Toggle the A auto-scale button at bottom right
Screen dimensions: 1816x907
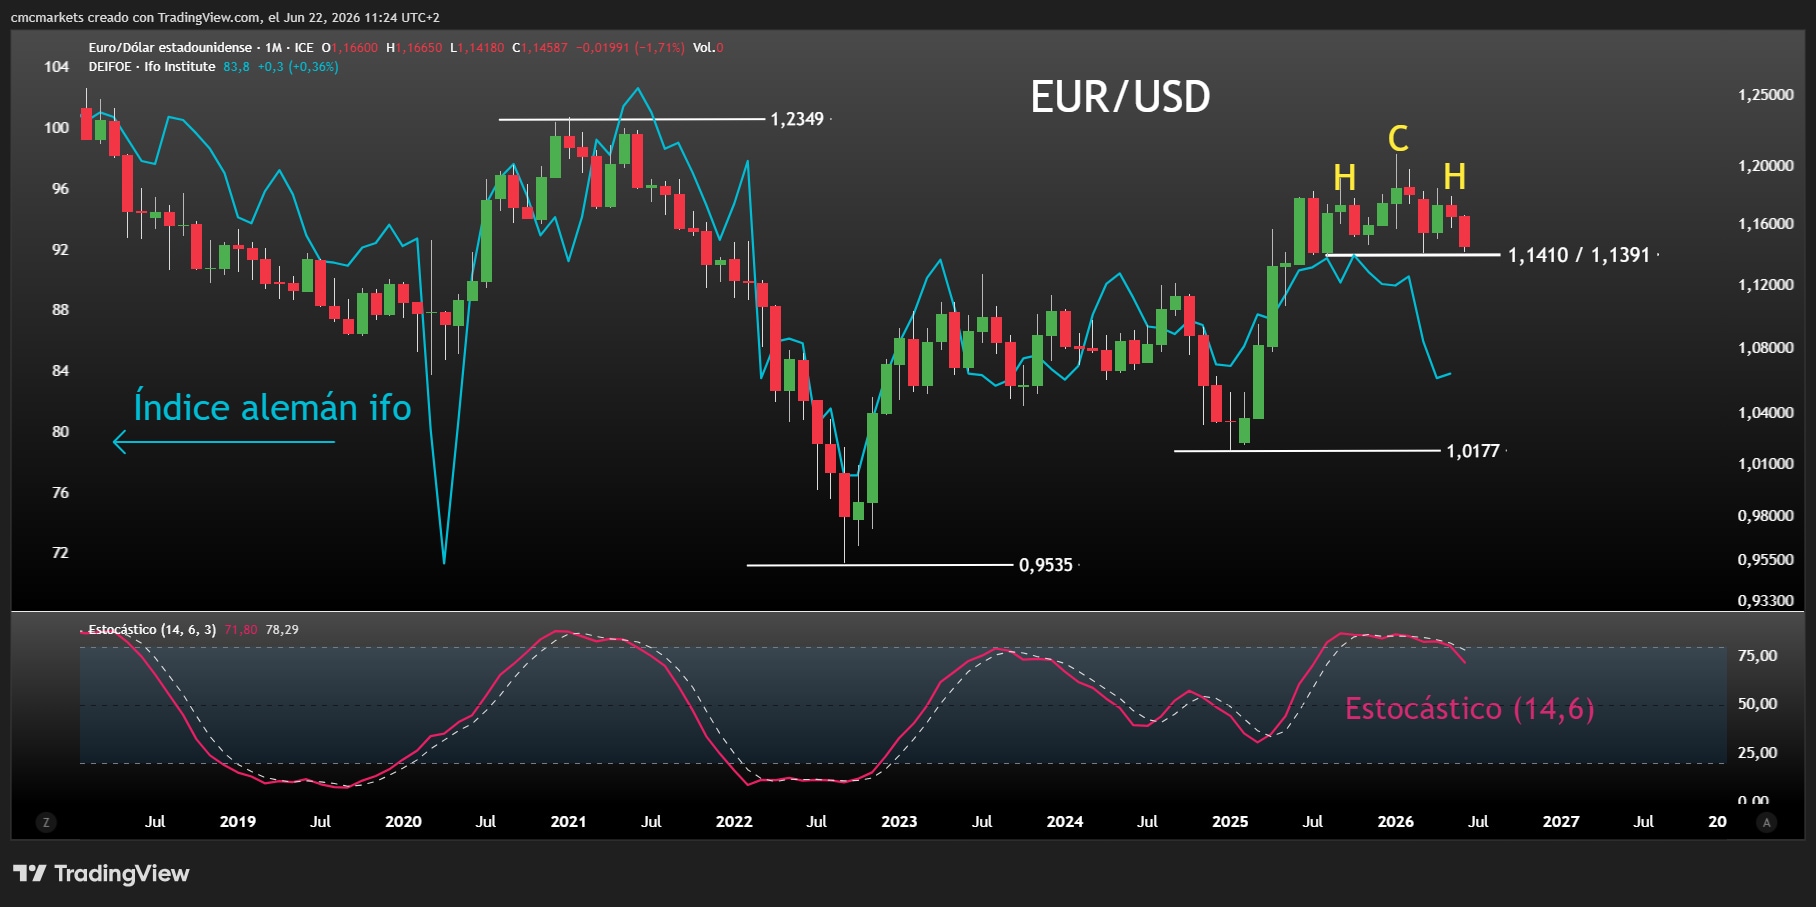click(1767, 822)
